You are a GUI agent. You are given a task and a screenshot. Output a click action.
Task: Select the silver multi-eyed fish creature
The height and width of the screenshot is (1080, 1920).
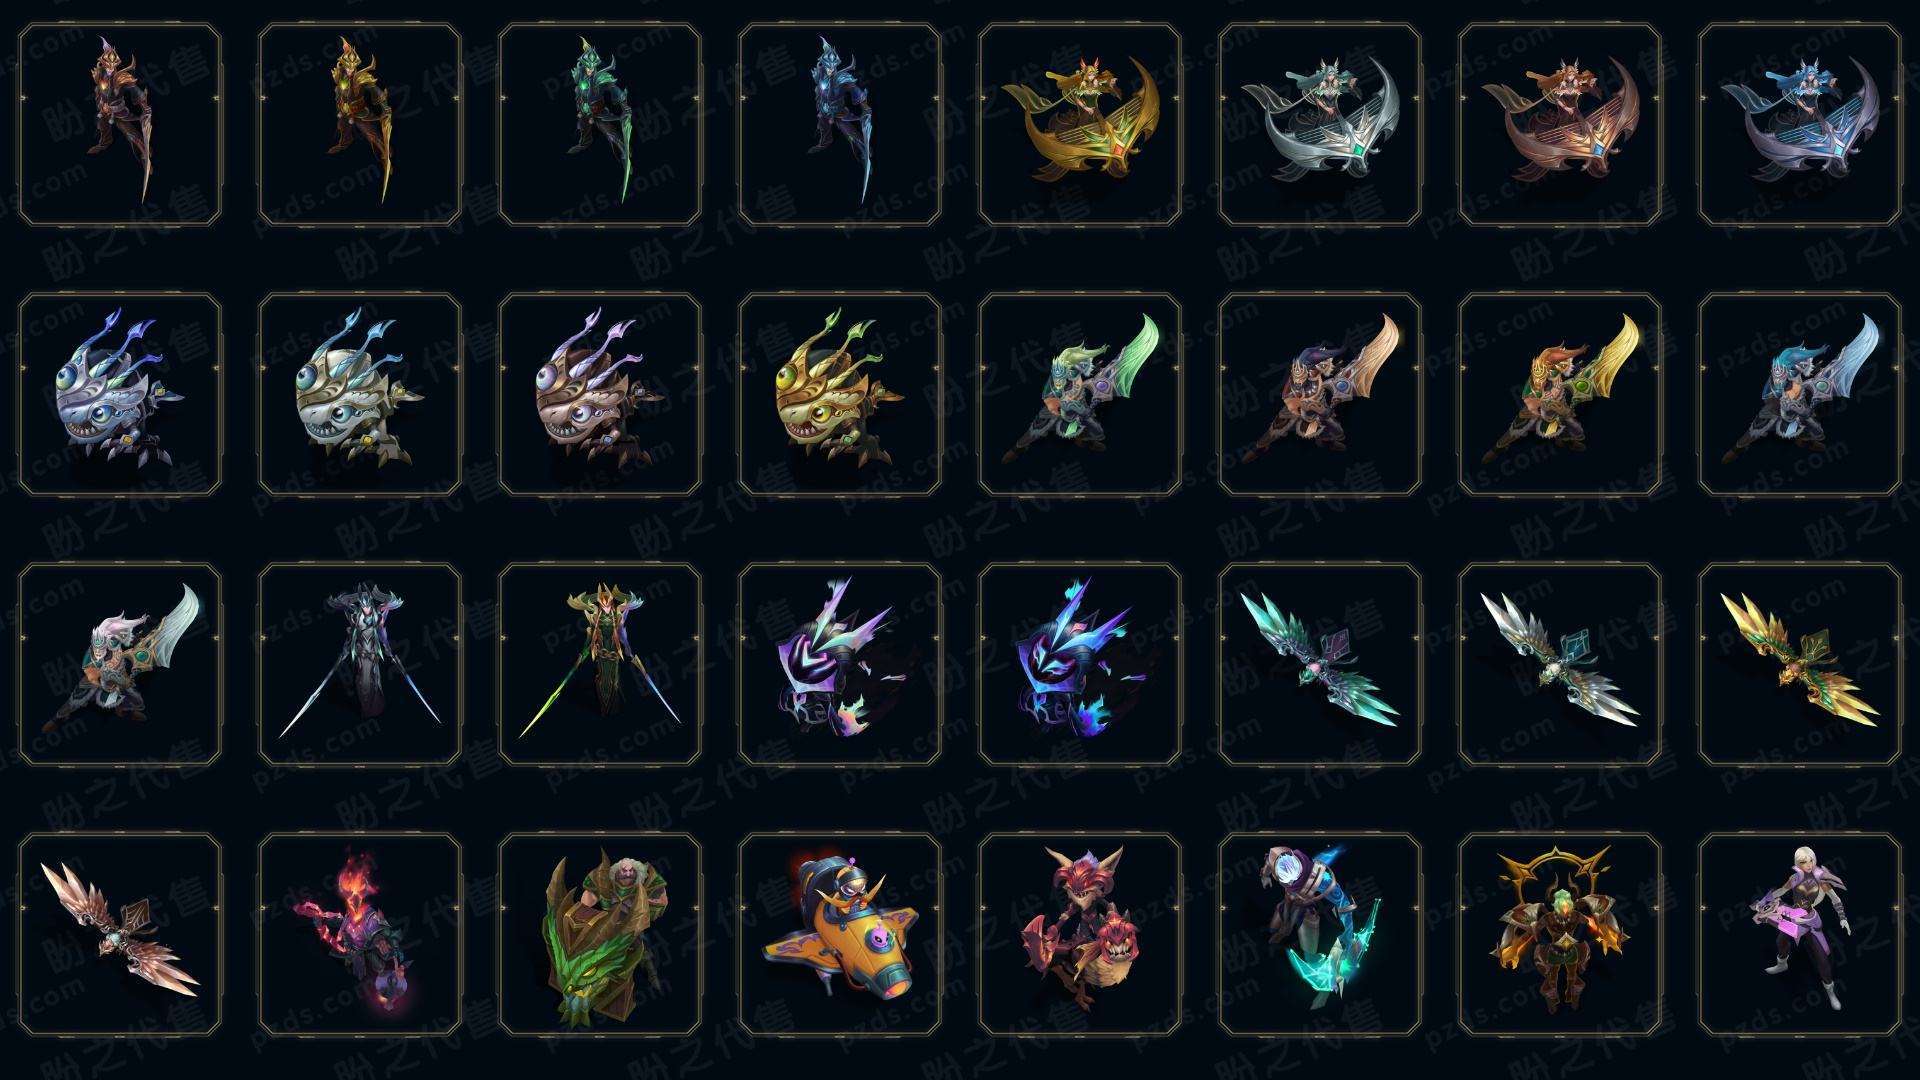(120, 394)
